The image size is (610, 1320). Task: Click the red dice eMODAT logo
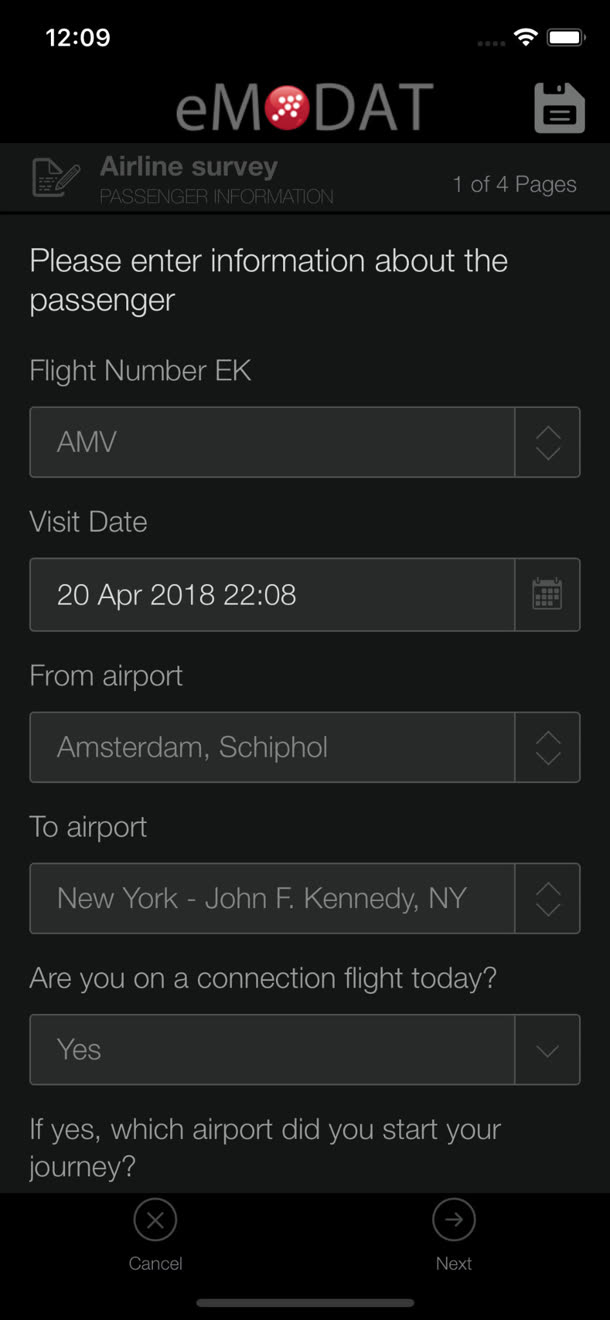(287, 107)
